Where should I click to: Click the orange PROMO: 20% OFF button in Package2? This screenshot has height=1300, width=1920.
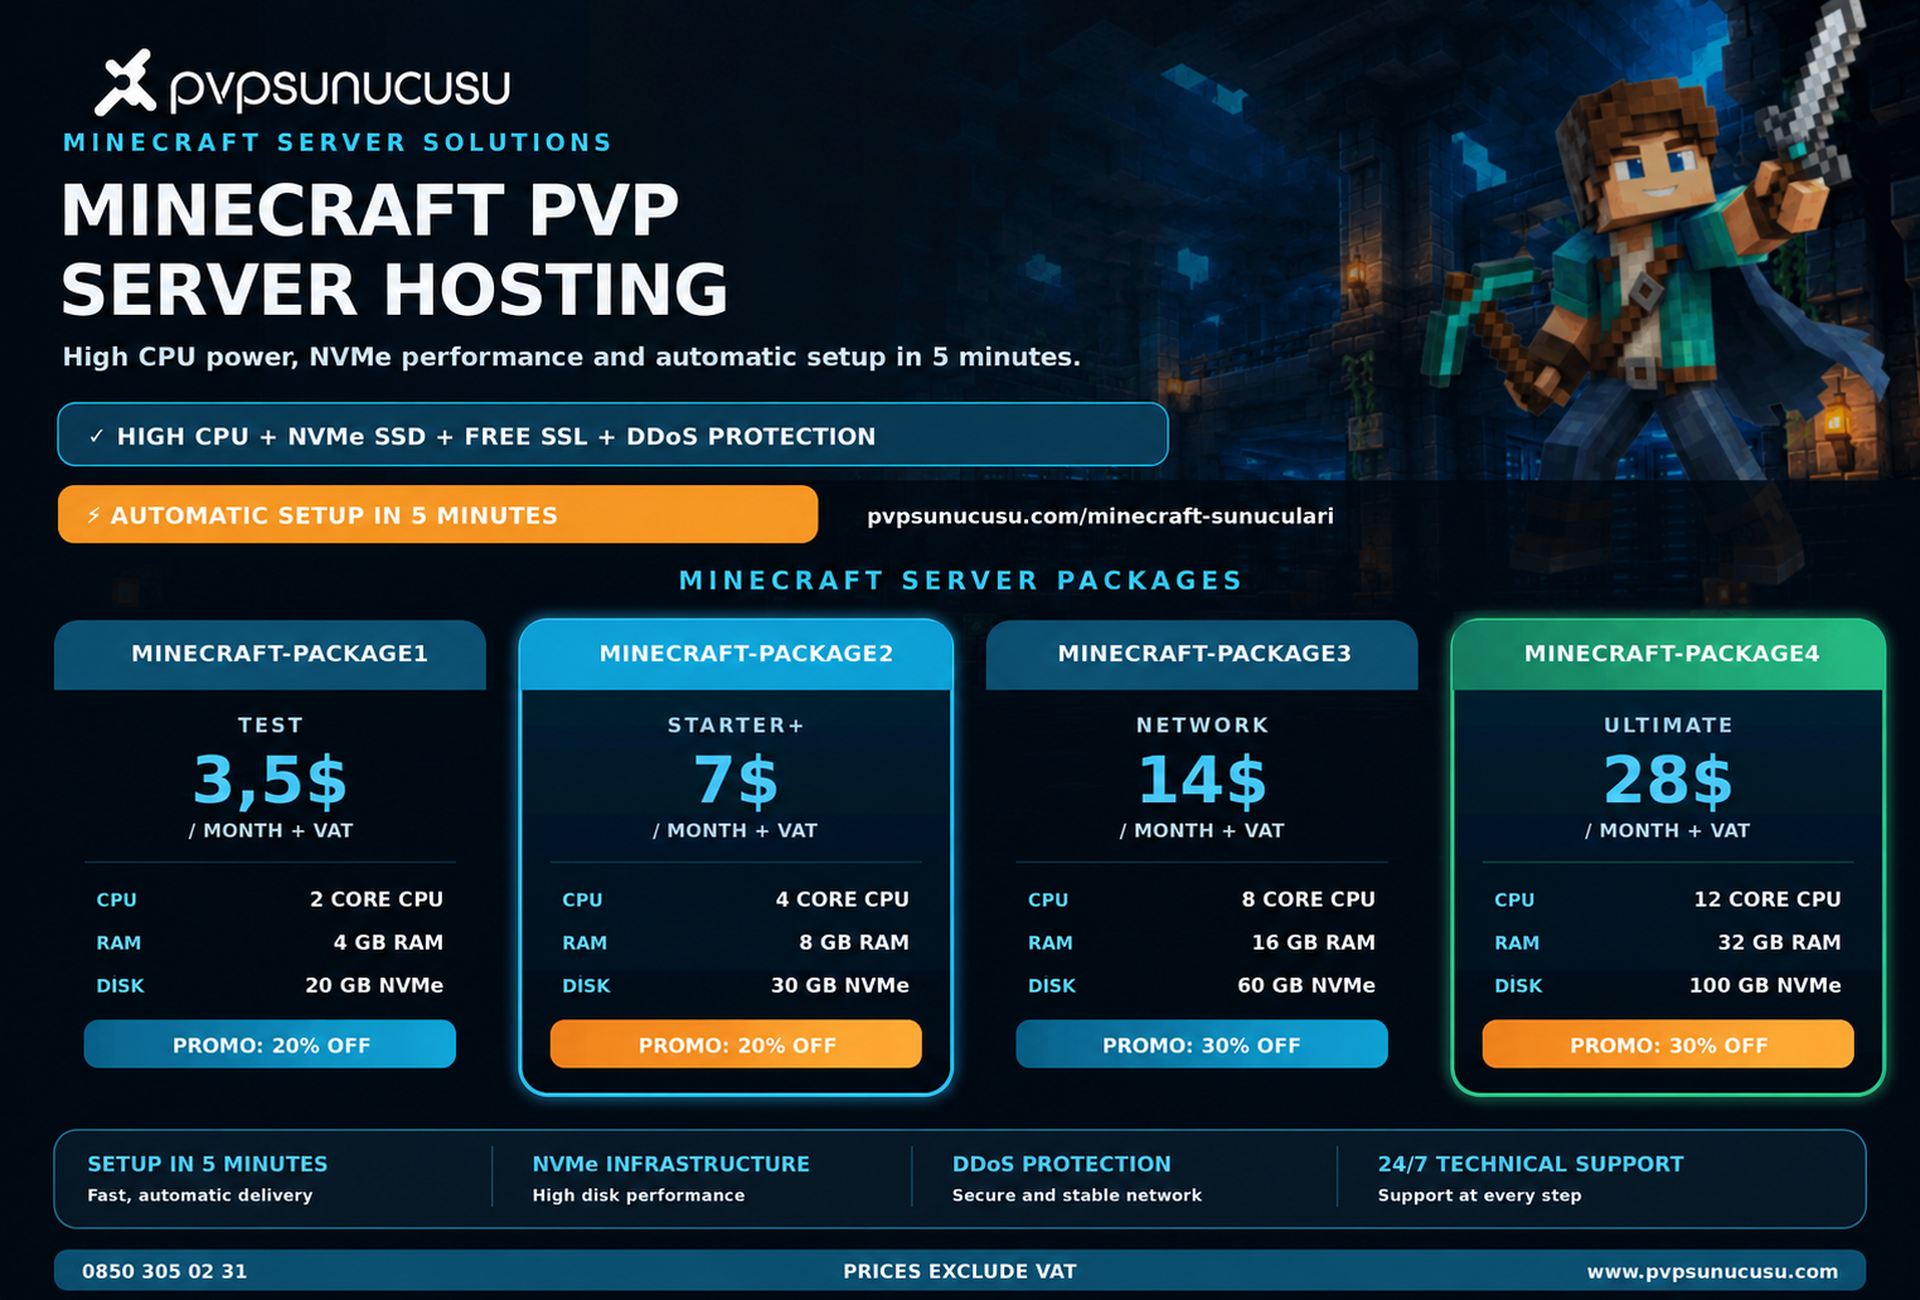pos(736,1045)
